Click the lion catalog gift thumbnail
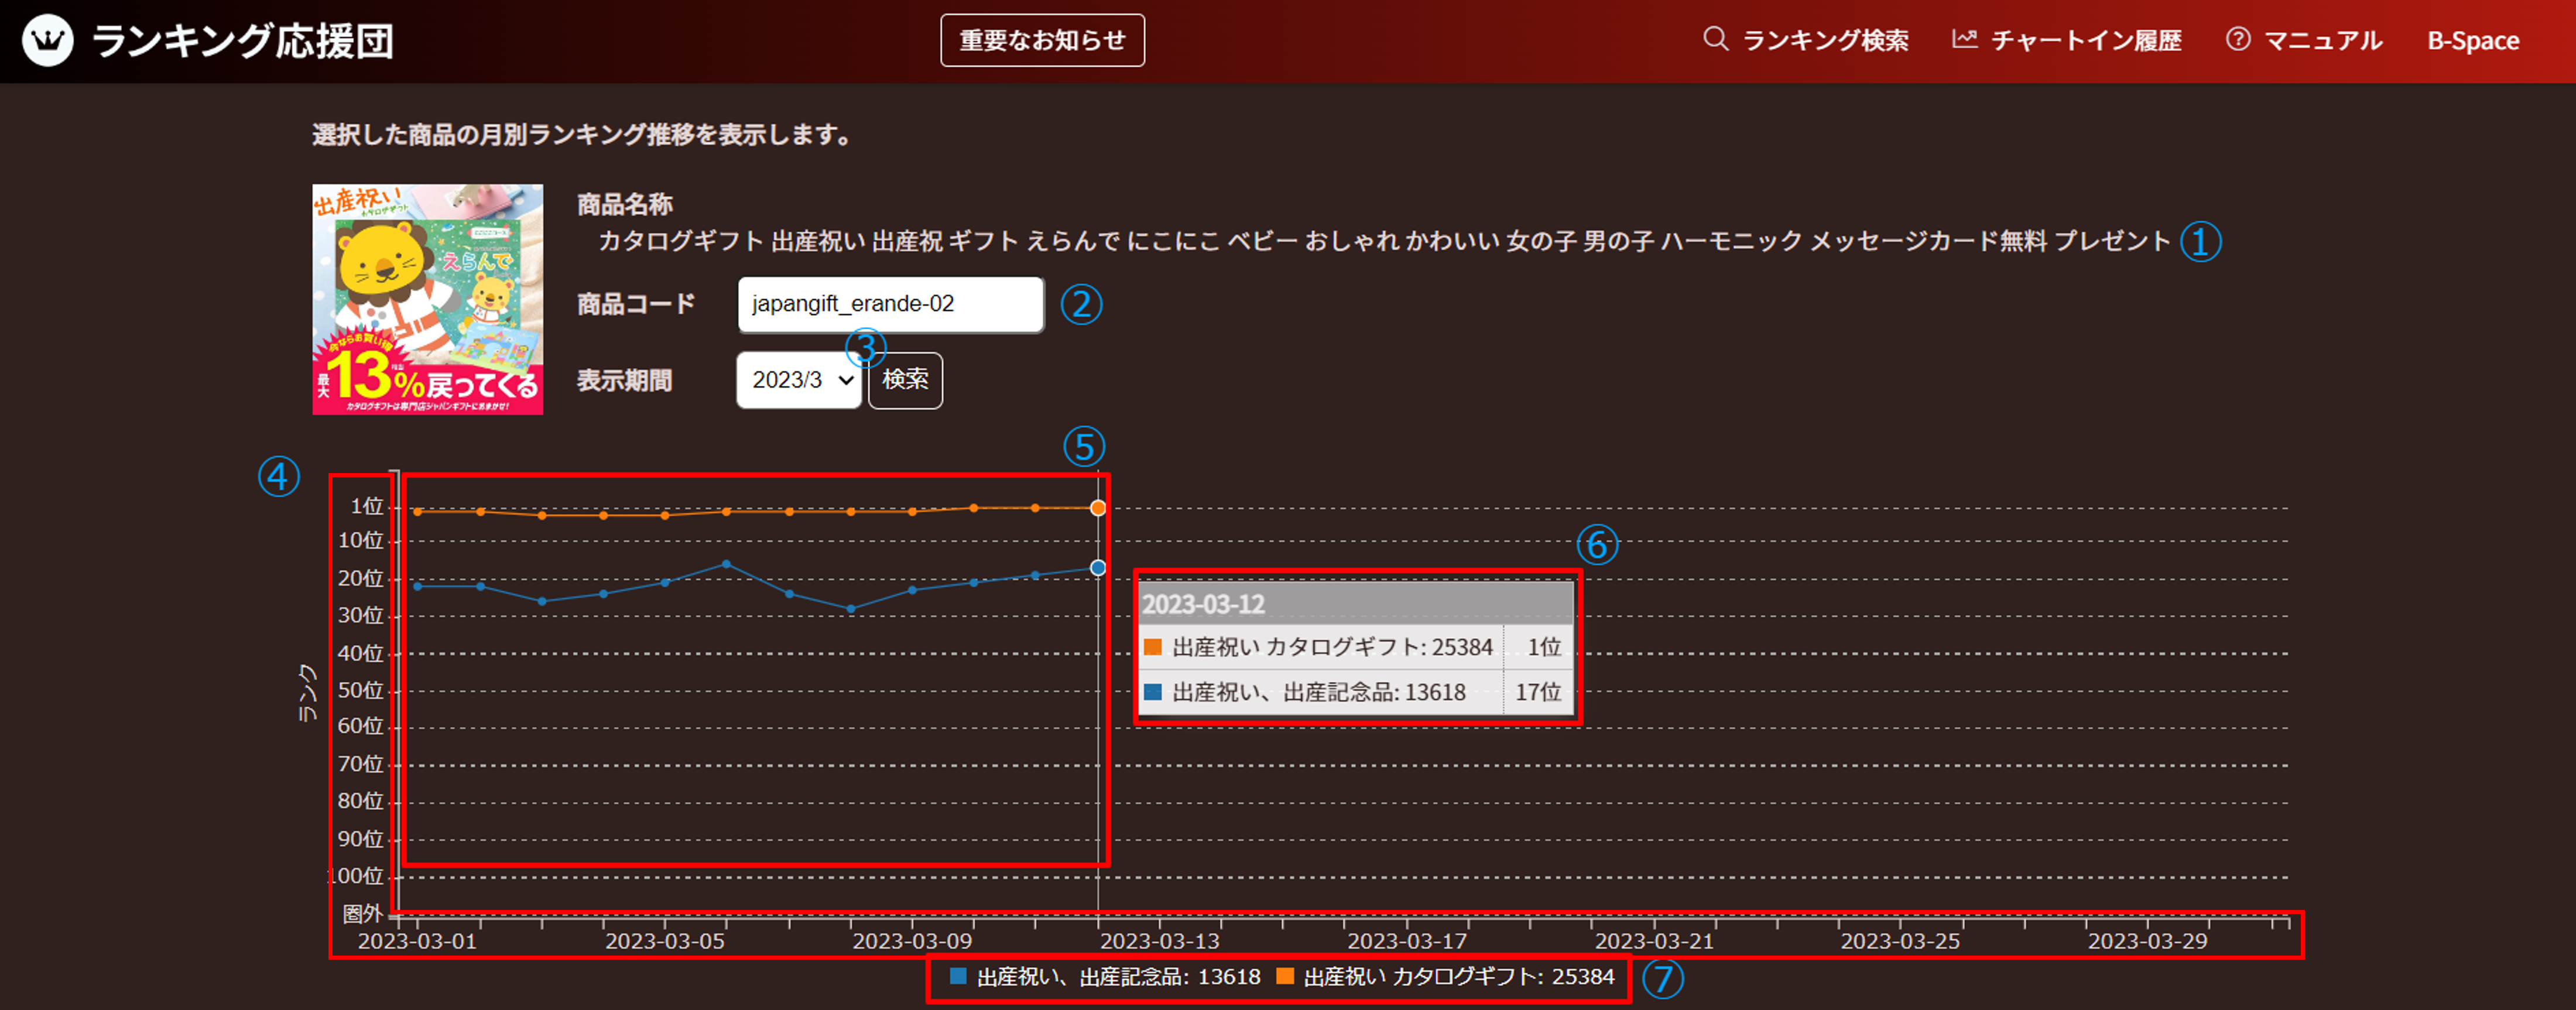This screenshot has width=2576, height=1010. click(x=428, y=299)
